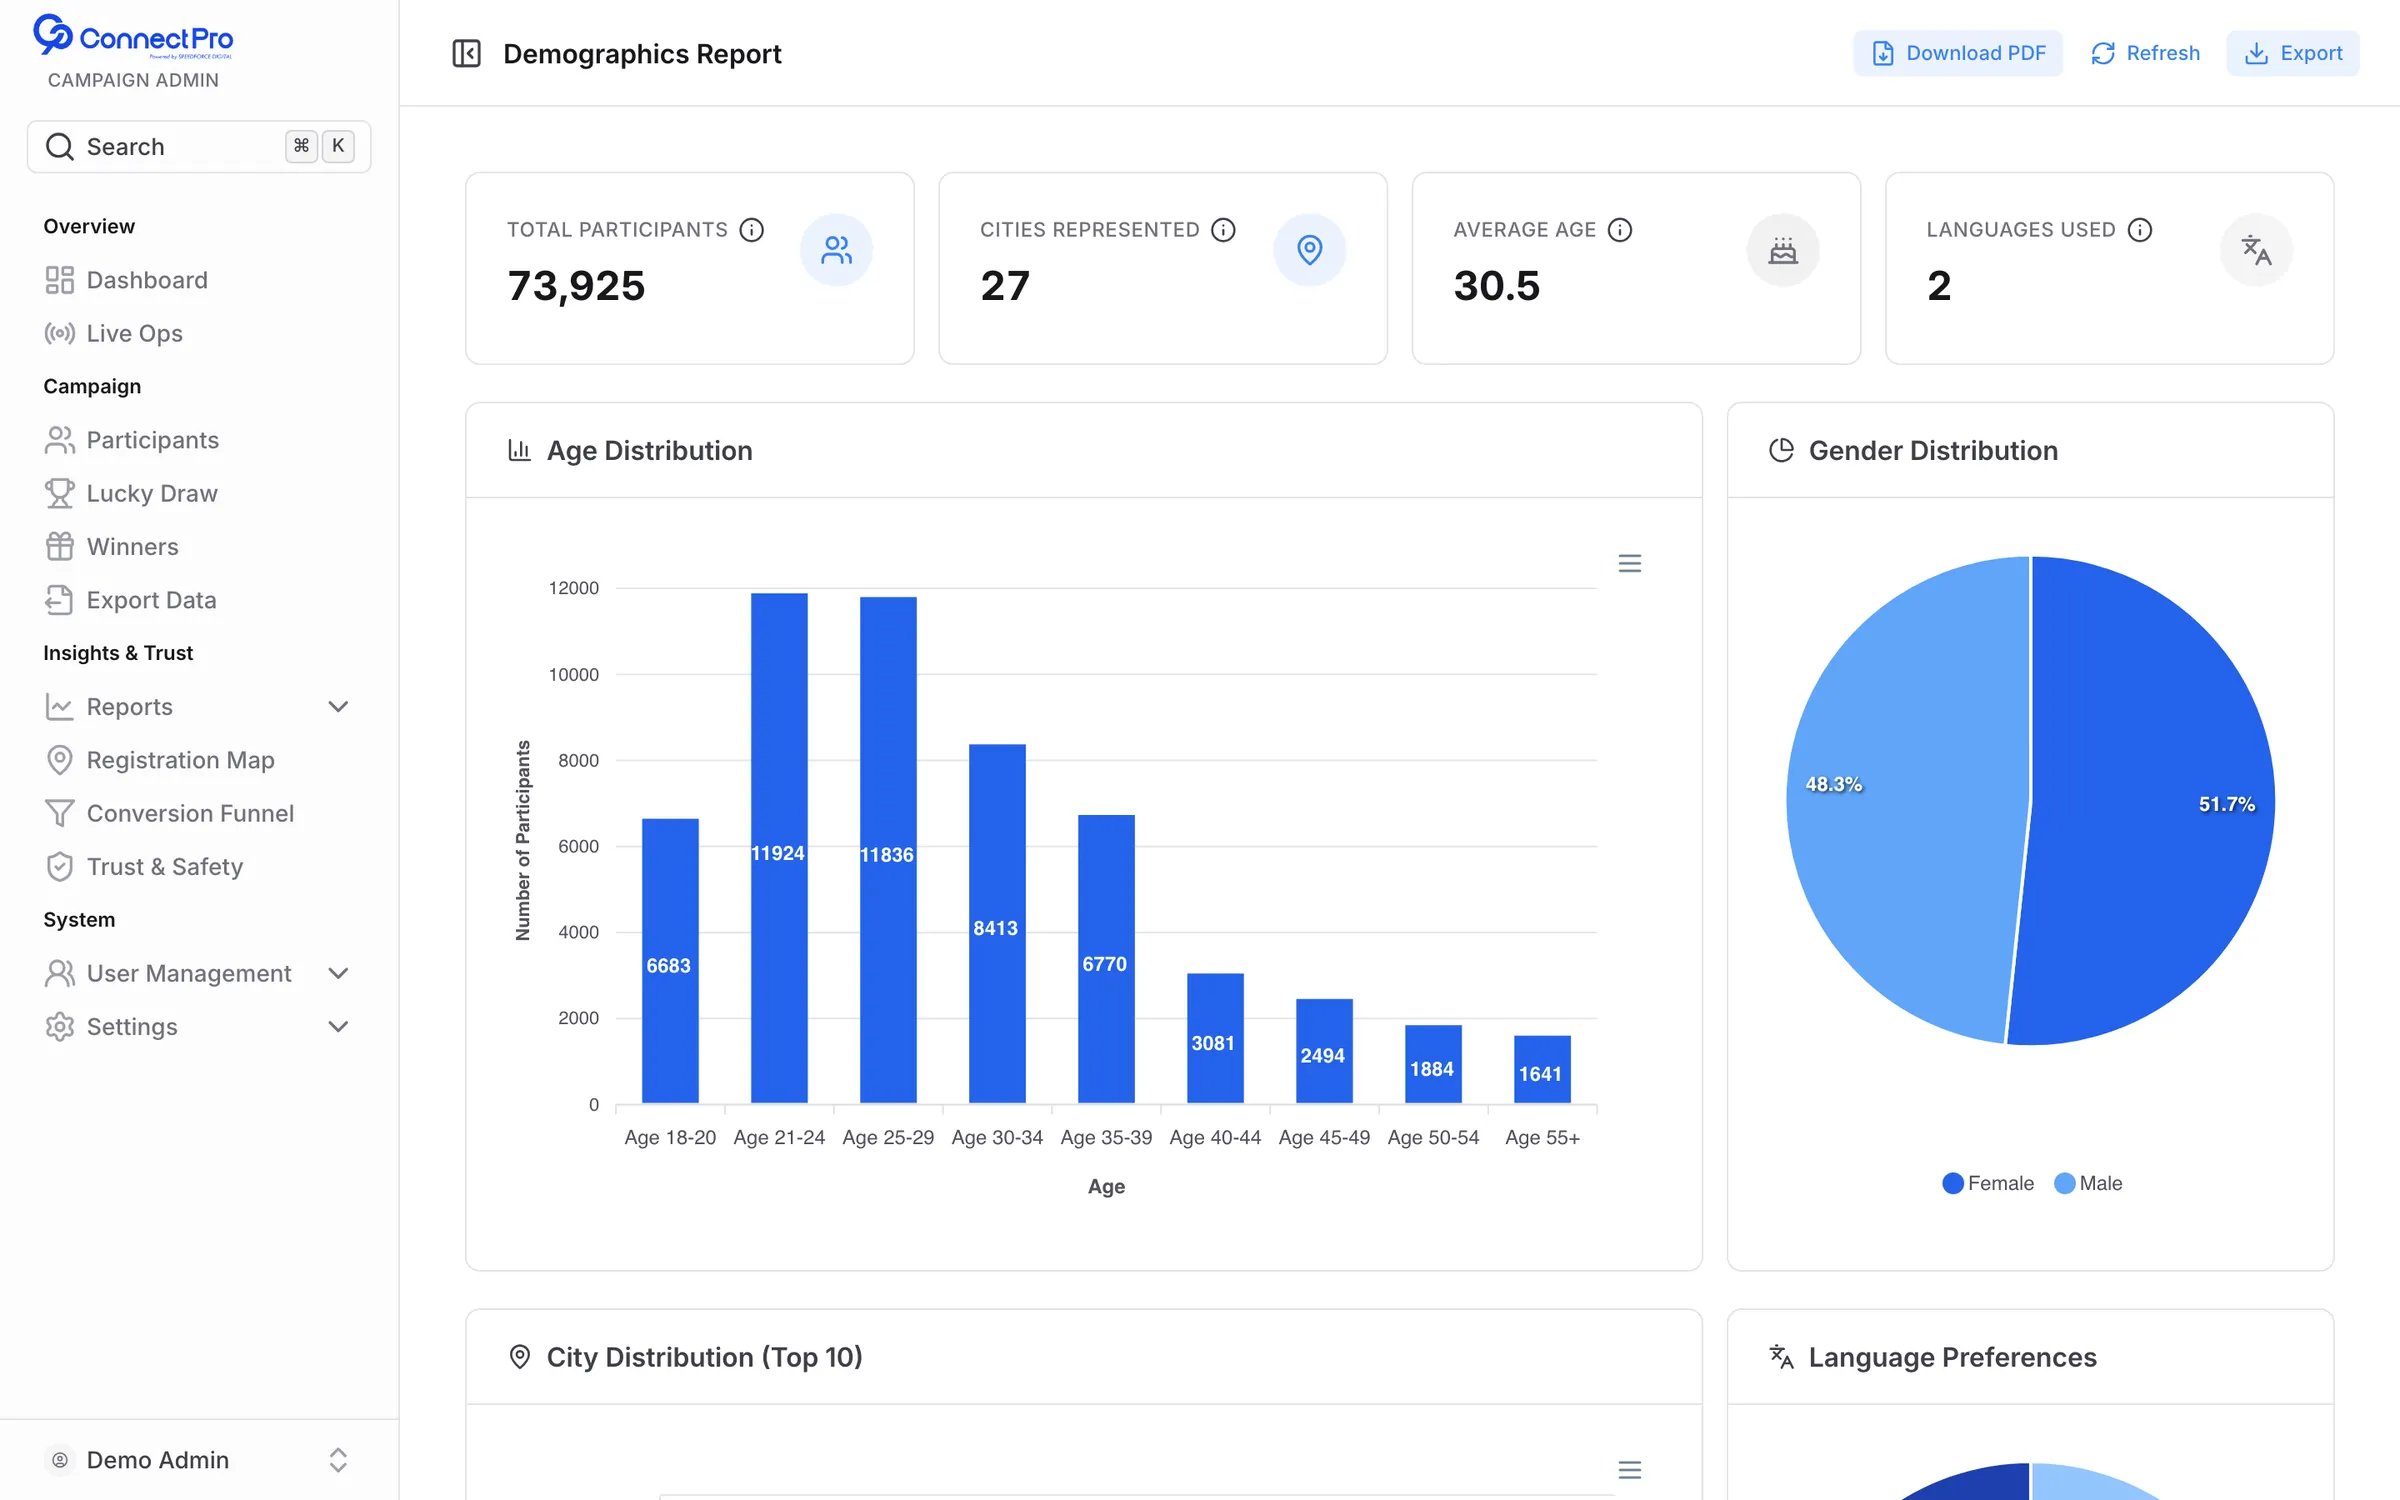Open info tooltip for Average Age
The image size is (2400, 1500).
(x=1620, y=230)
